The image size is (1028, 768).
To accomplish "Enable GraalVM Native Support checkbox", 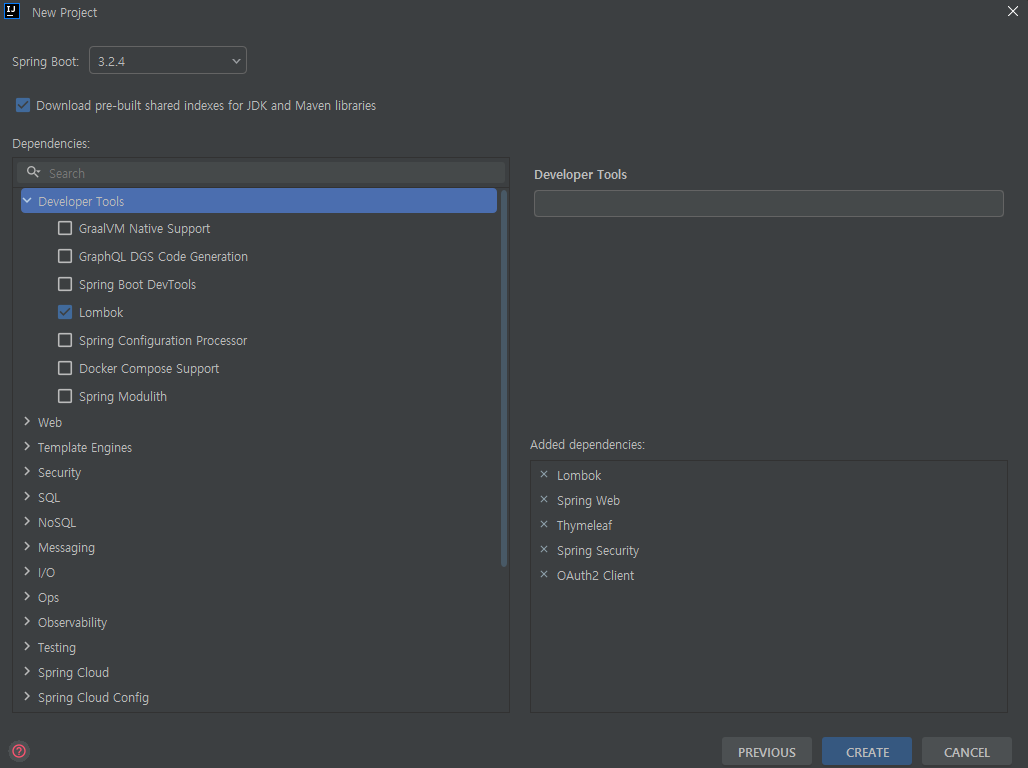I will point(65,228).
